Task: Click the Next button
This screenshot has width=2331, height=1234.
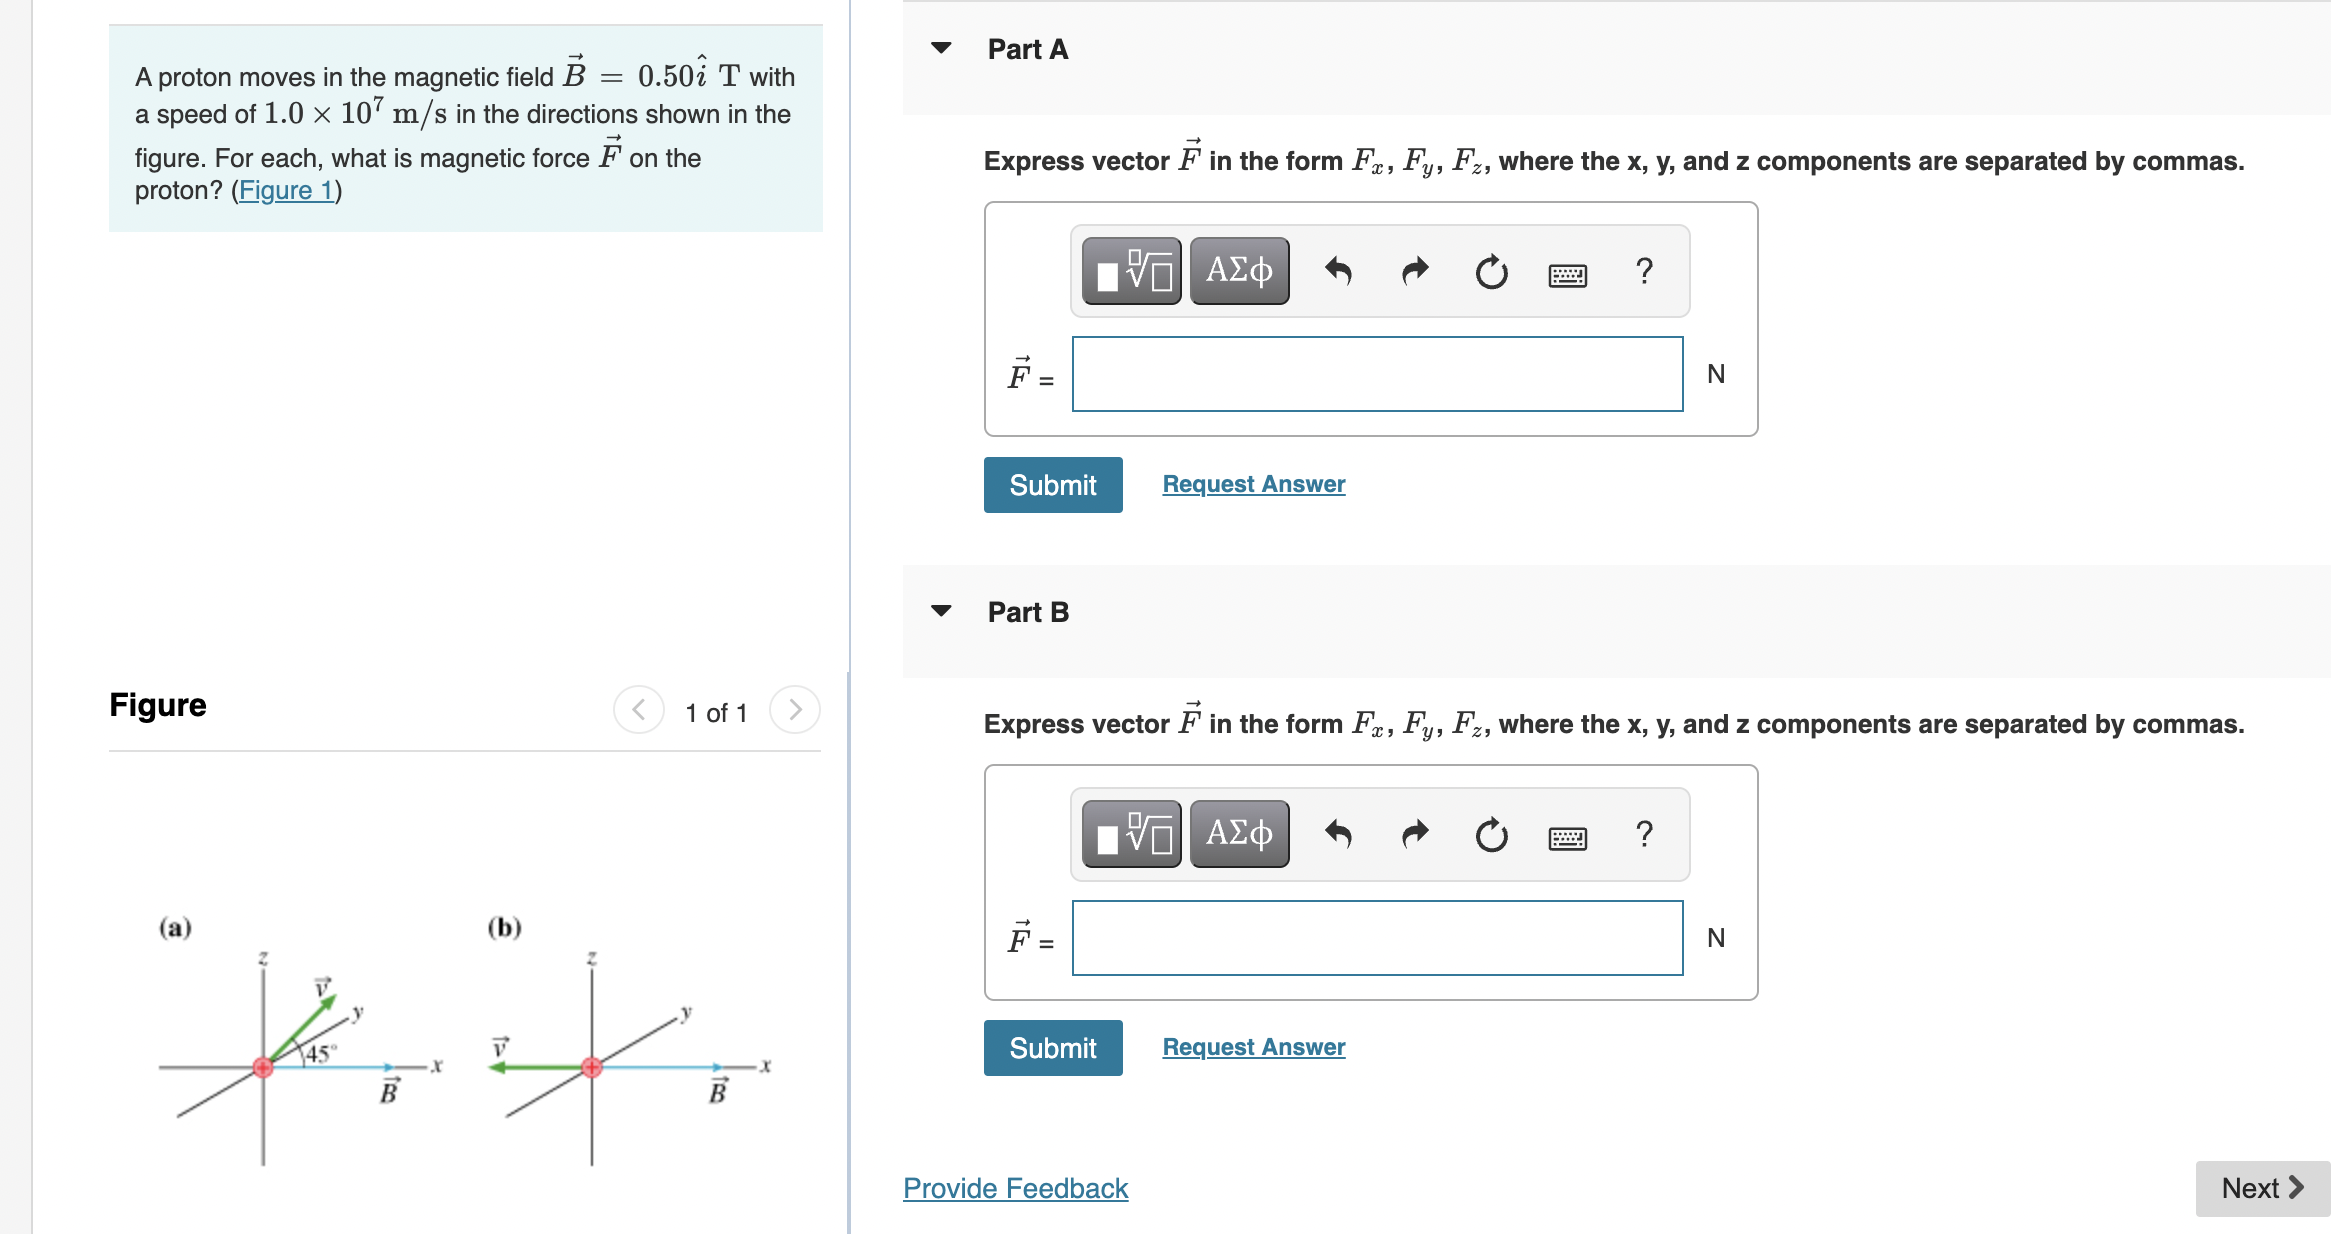Action: [2262, 1188]
